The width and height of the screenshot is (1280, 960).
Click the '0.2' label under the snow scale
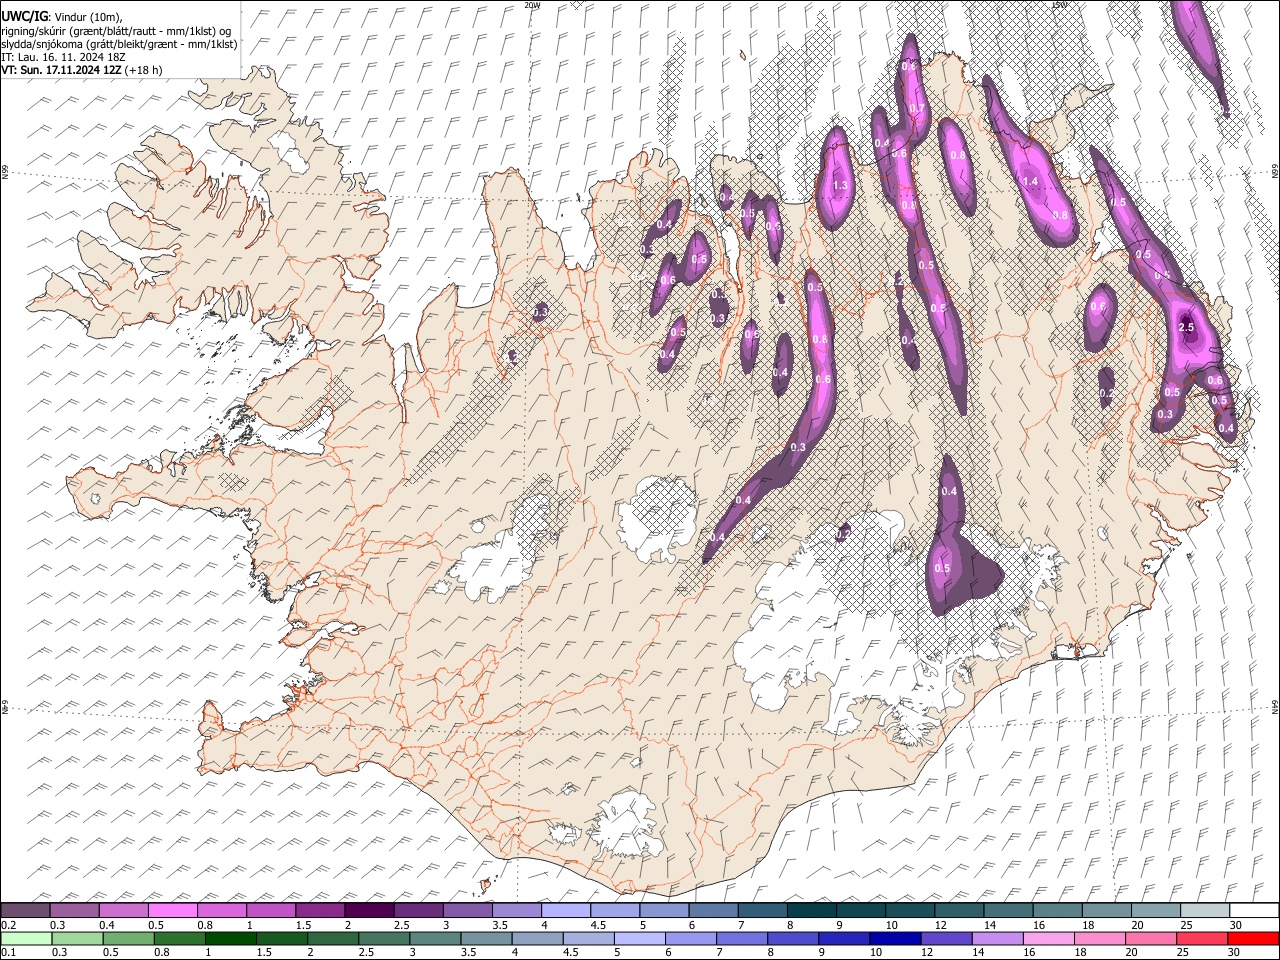pos(9,925)
